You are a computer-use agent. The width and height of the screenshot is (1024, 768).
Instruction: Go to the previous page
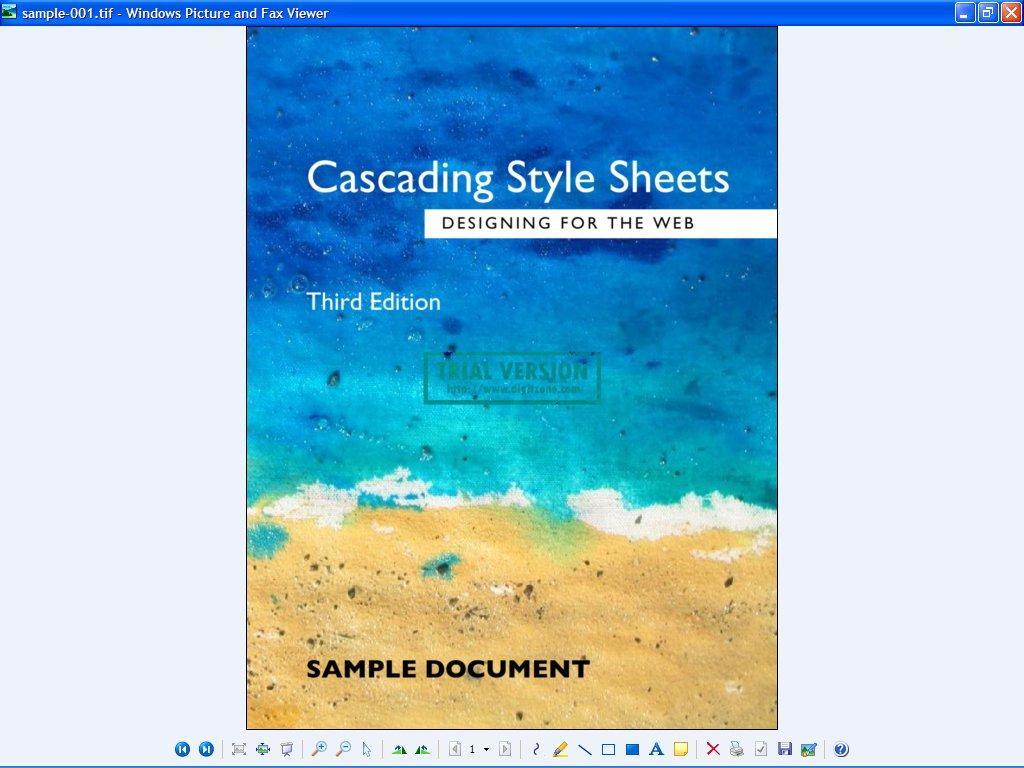(455, 749)
